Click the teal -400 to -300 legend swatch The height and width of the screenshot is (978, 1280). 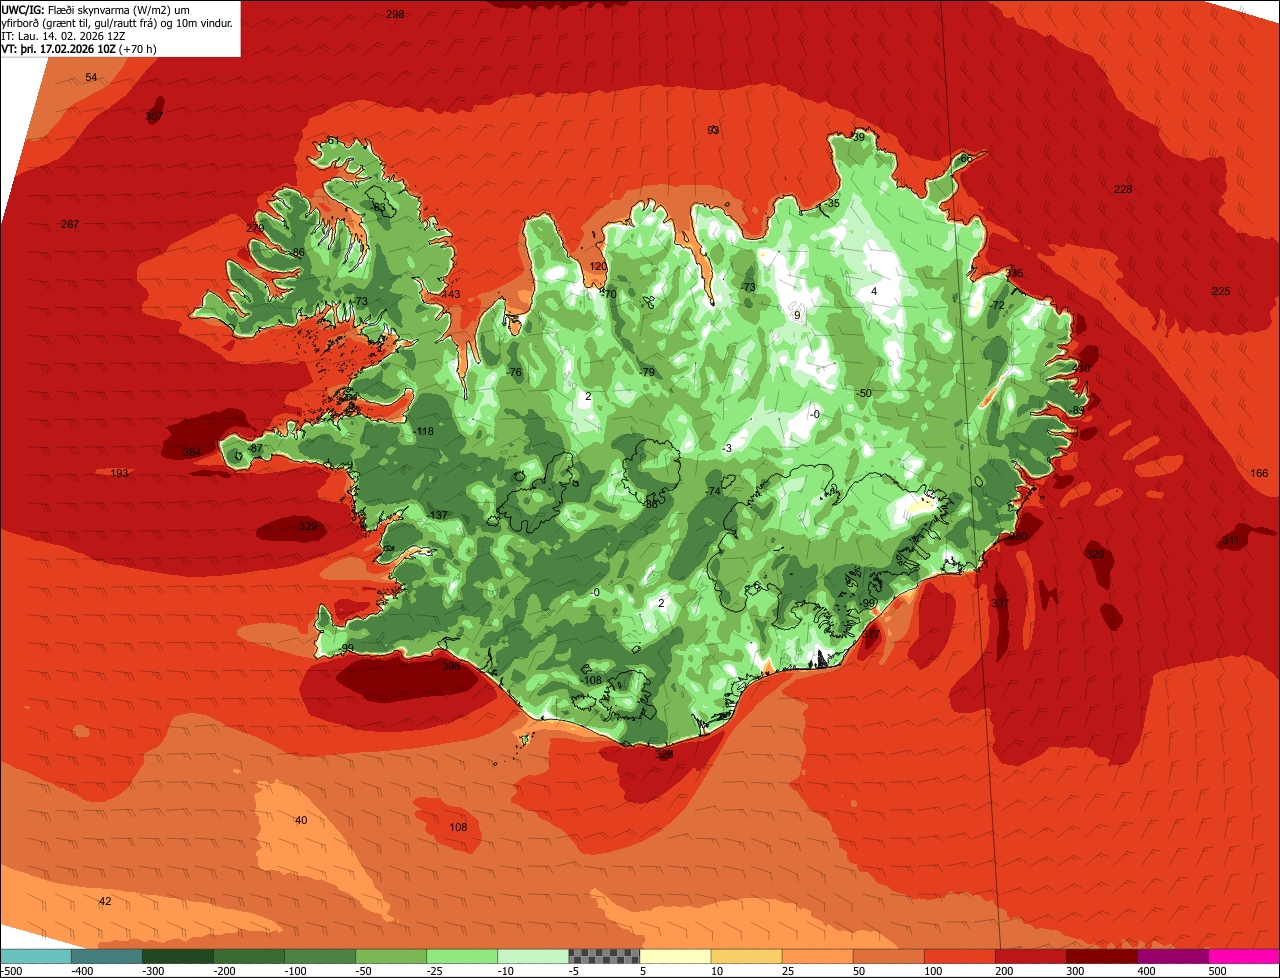click(107, 956)
